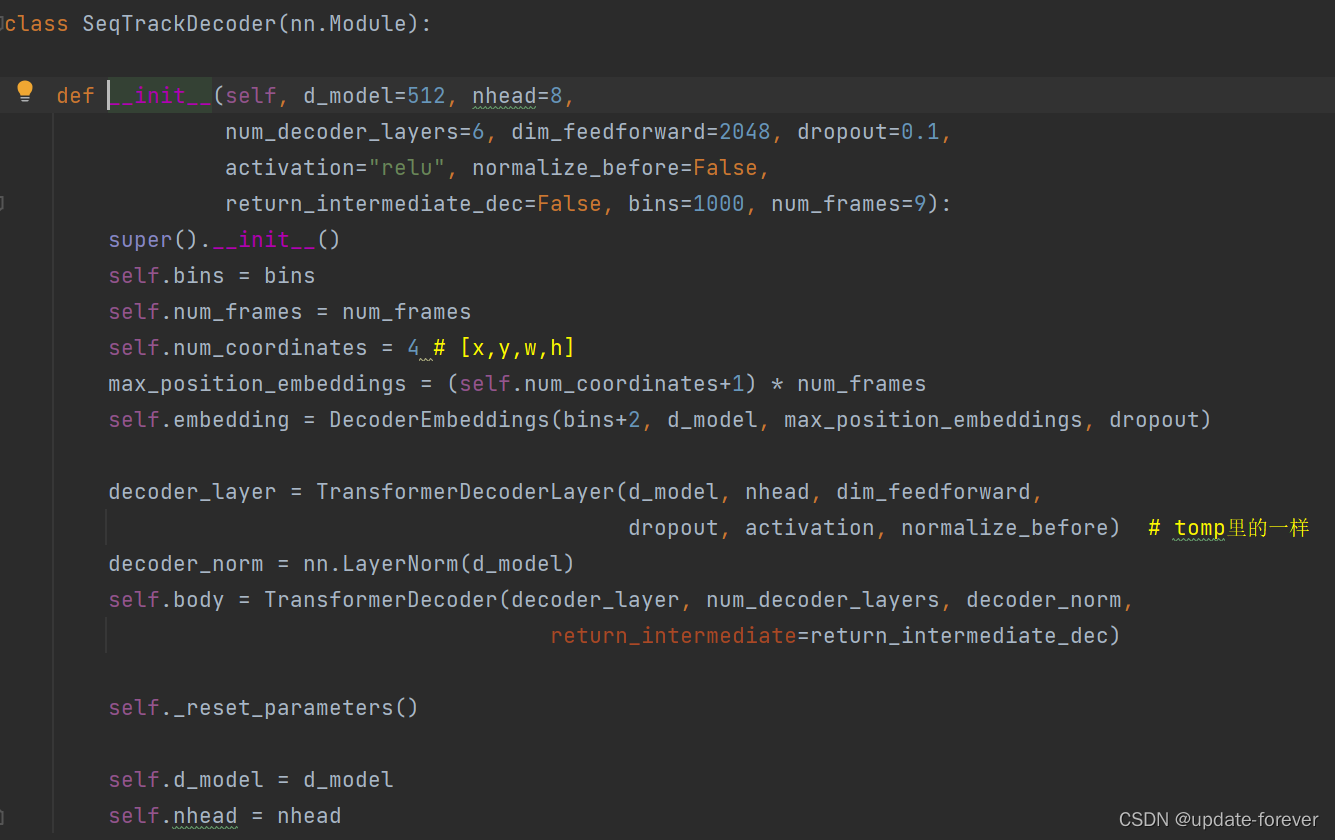Viewport: 1335px width, 840px height.
Task: Click the bins+2 argument
Action: click(x=602, y=420)
